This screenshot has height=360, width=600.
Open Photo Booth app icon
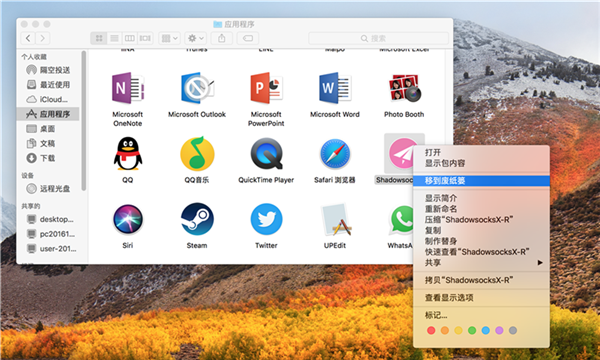point(404,88)
